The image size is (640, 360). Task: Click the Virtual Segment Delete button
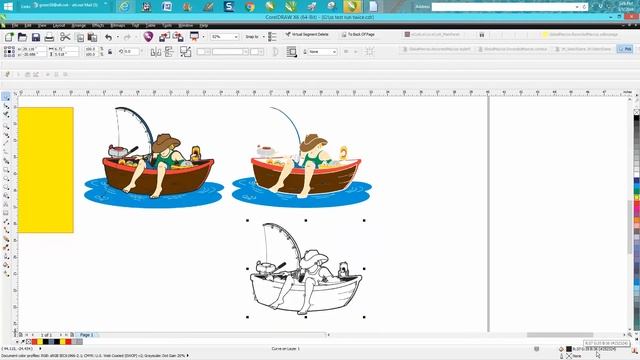307,35
